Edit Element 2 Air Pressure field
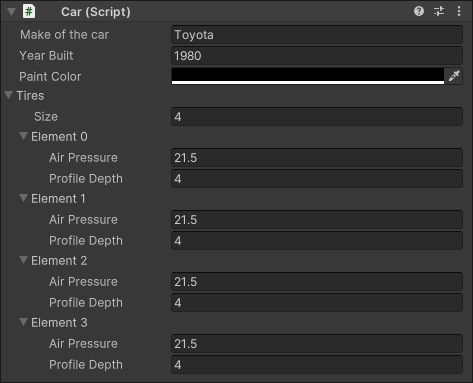Image resolution: width=473 pixels, height=383 pixels. [x=317, y=282]
